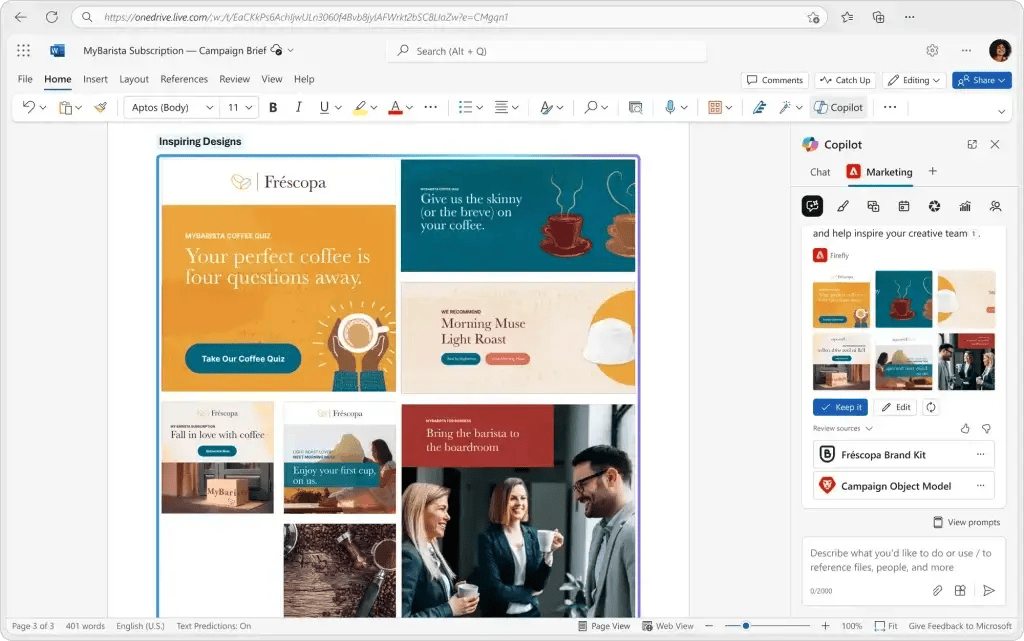
Task: Open the settings gear icon
Action: [932, 50]
